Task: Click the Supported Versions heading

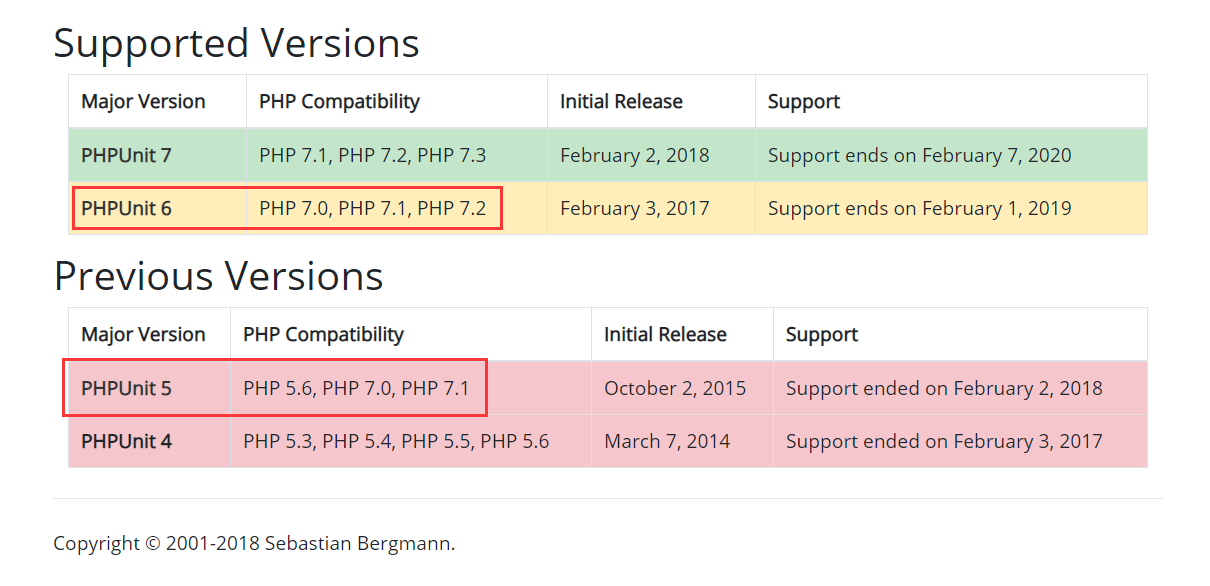Action: (x=236, y=43)
